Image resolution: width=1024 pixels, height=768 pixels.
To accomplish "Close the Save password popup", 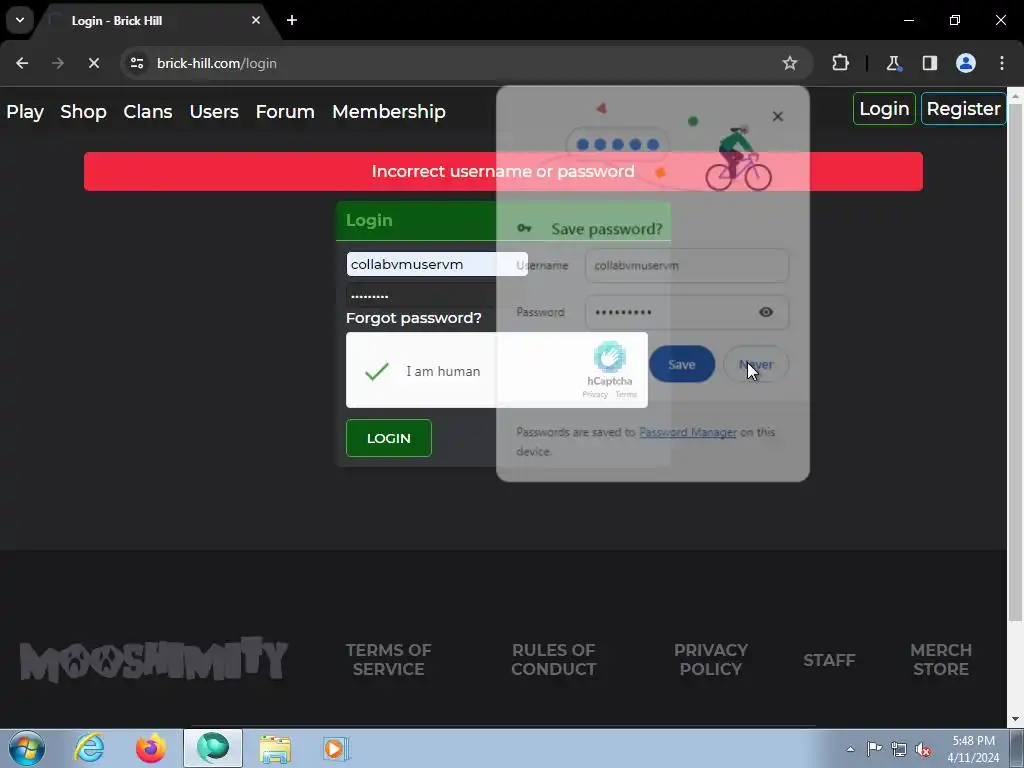I will [777, 116].
